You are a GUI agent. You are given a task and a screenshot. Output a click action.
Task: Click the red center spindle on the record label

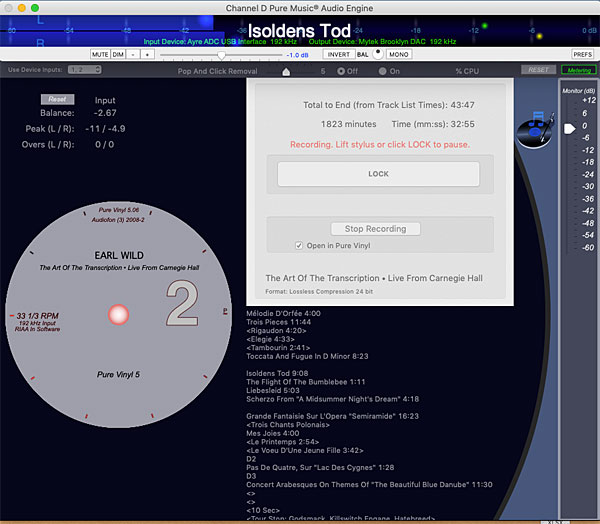click(x=118, y=315)
